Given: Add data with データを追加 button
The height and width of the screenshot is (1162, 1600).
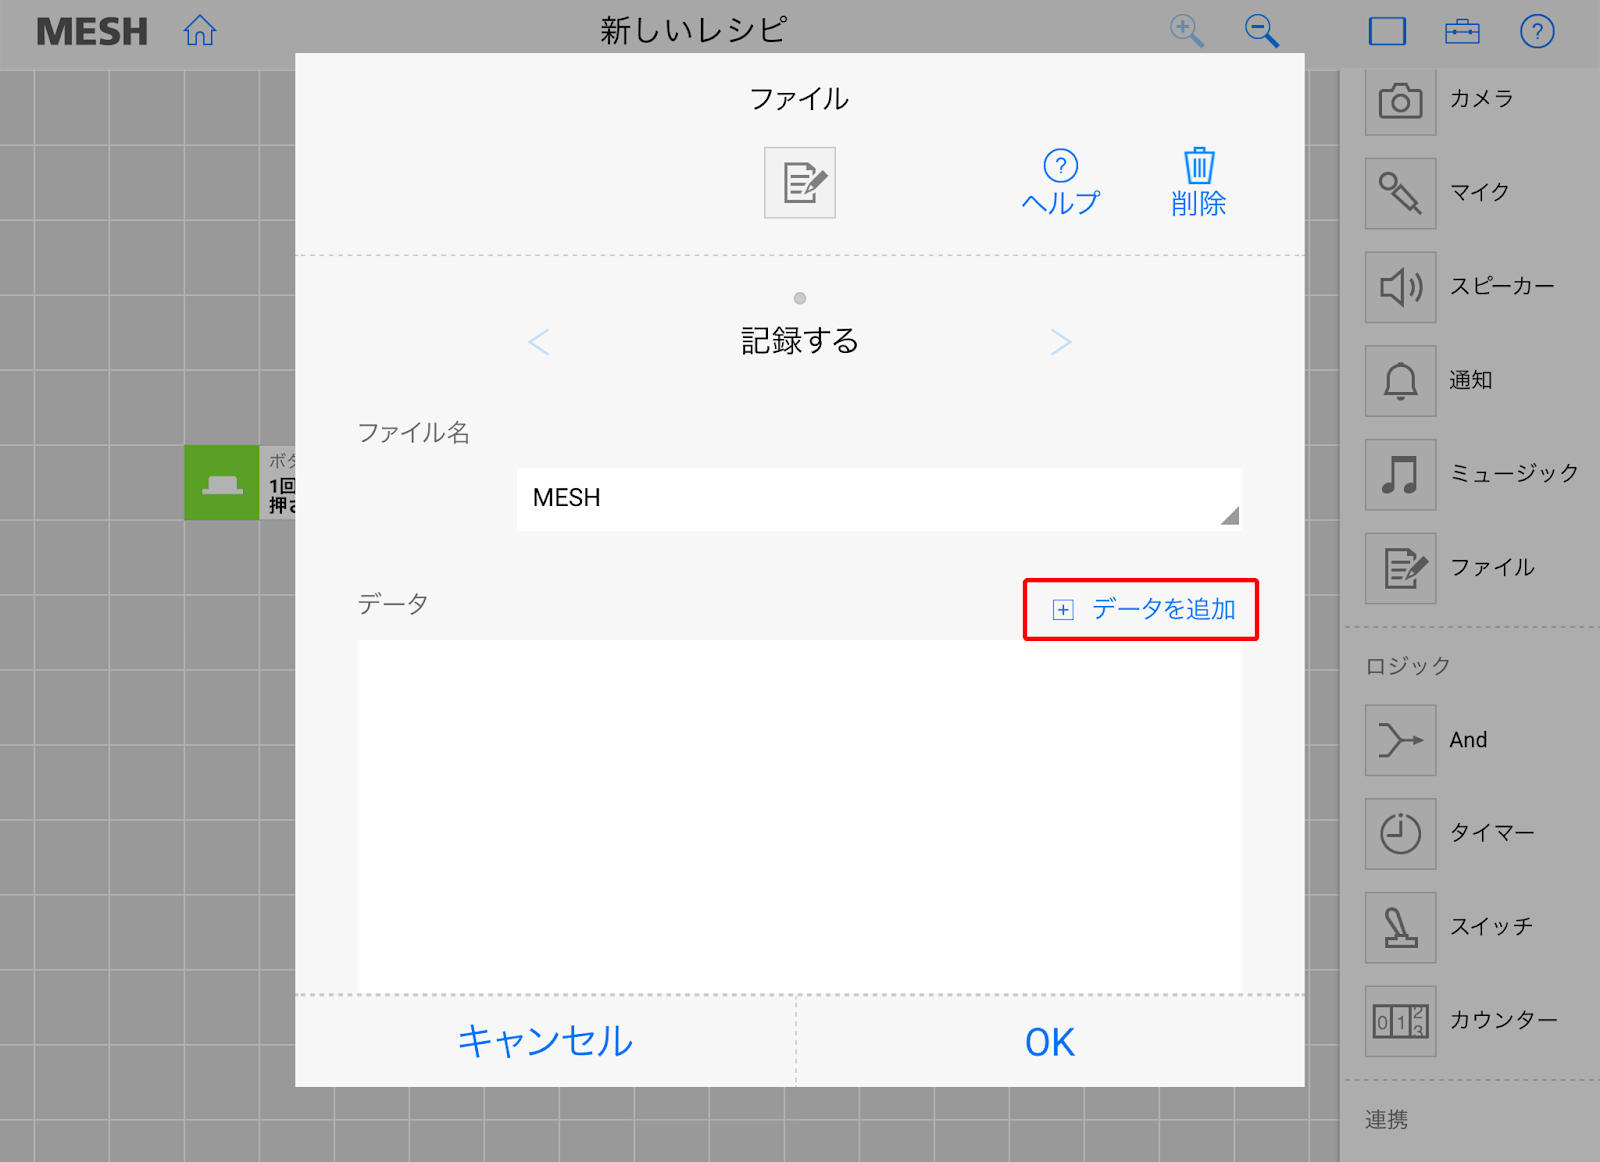Looking at the screenshot, I should coord(1141,609).
